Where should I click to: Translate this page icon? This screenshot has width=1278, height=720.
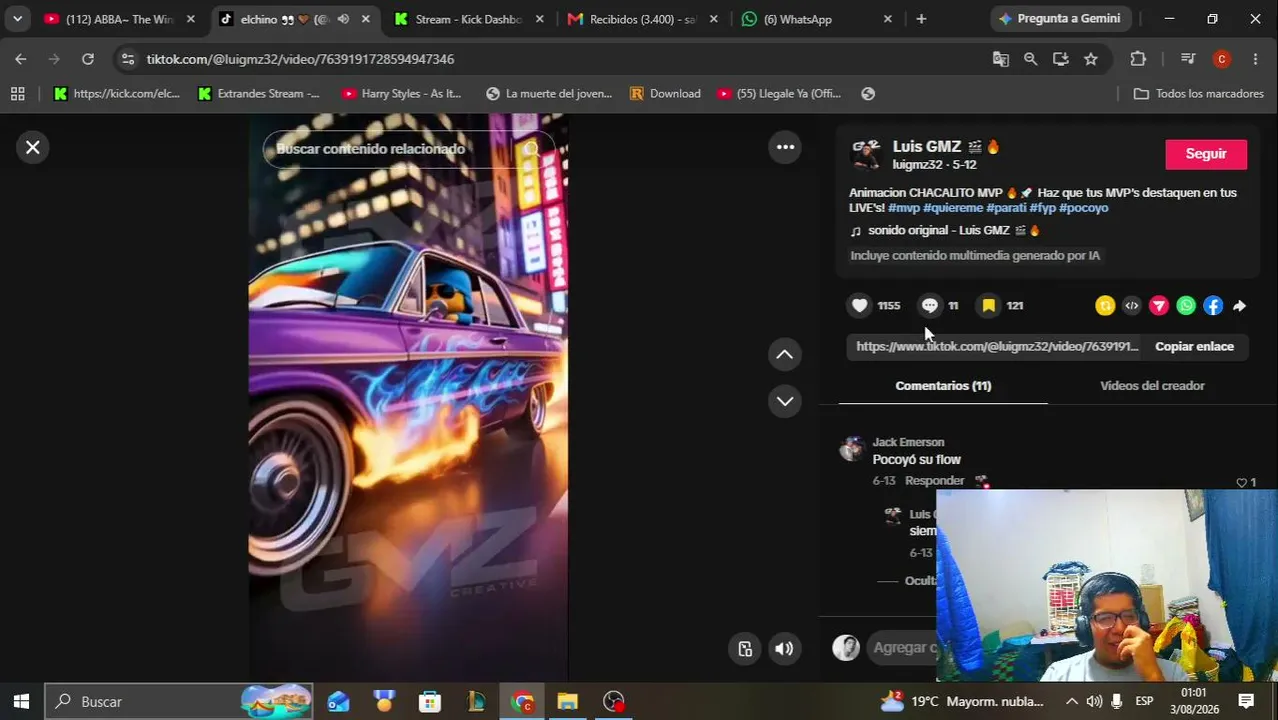pos(1000,60)
